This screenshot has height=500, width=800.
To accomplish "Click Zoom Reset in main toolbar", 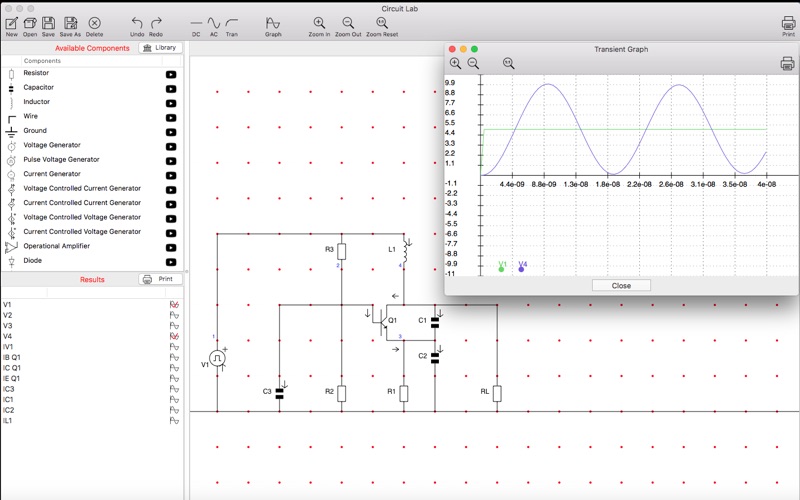I will click(381, 23).
